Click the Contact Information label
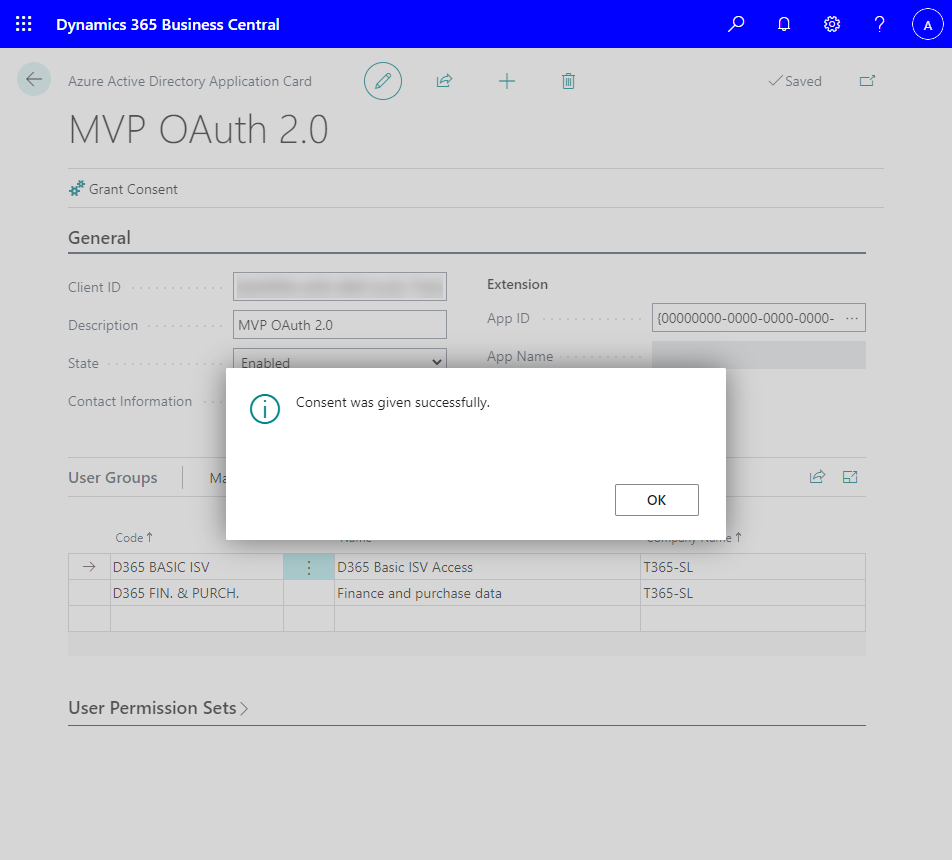Viewport: 952px width, 860px height. tap(130, 401)
